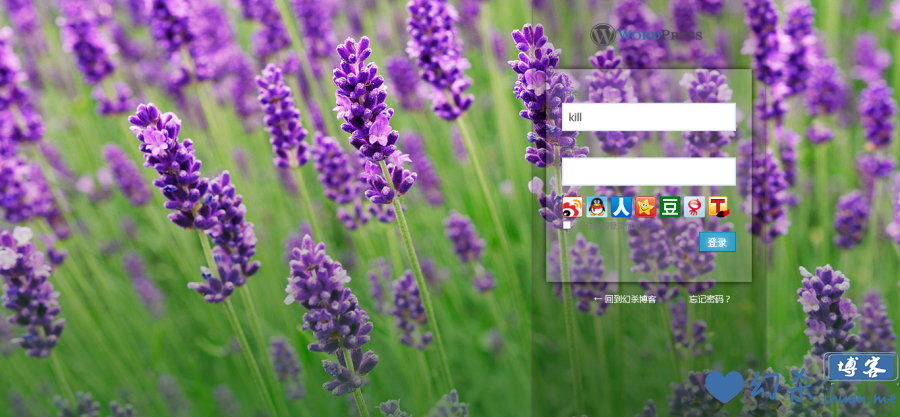The width and height of the screenshot is (900, 417).
Task: Focus the username field containing kill
Action: point(648,117)
